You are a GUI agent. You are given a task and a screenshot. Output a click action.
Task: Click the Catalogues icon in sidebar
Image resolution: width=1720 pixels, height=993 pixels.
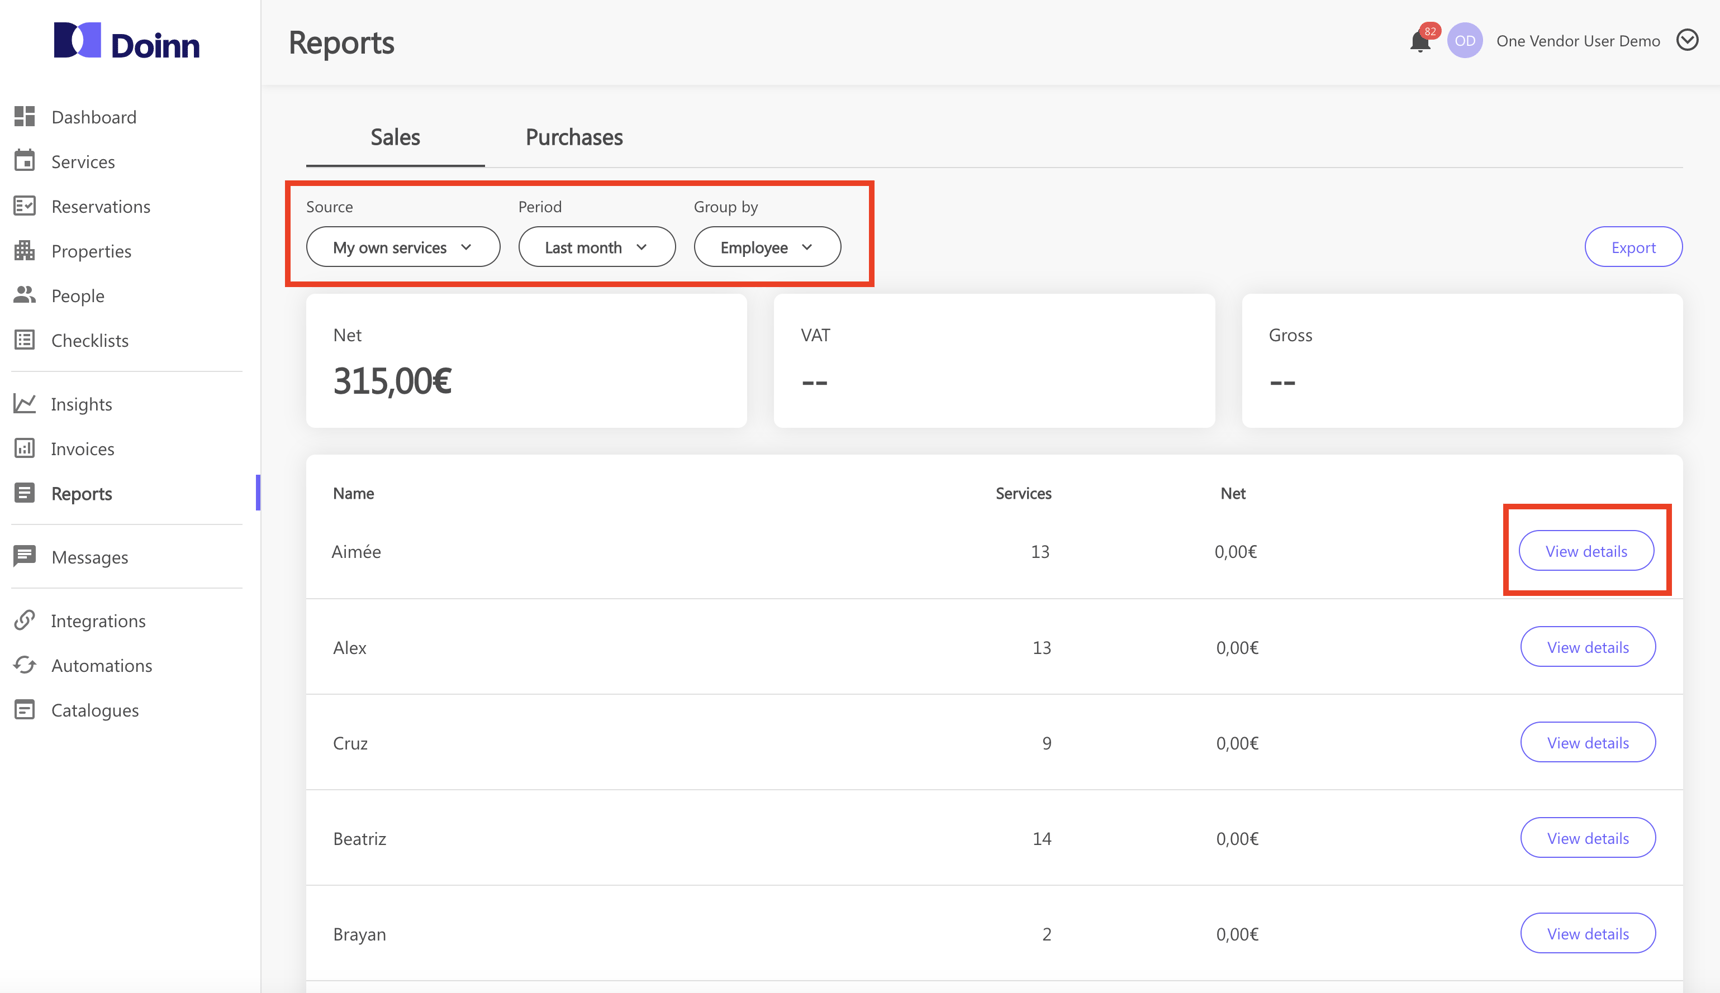25,710
